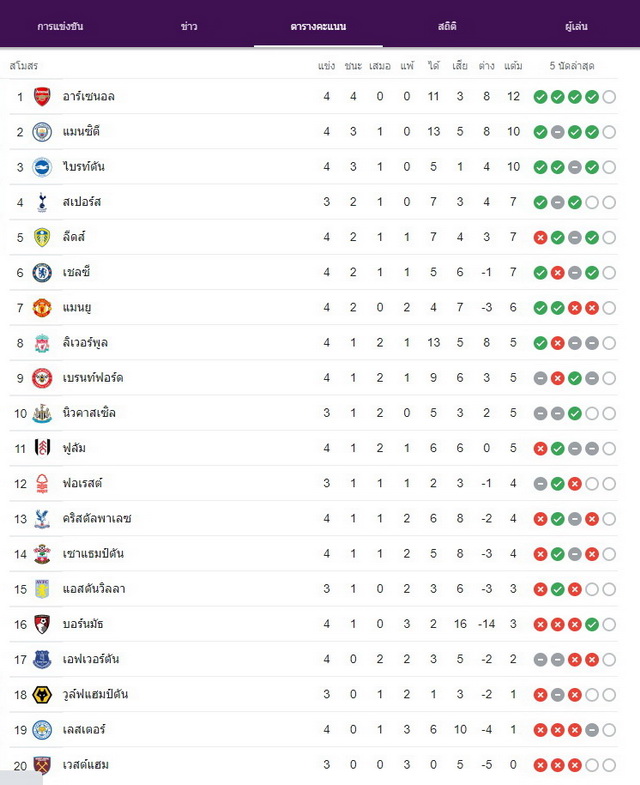Switch to the การแข่งขัน tab
Viewport: 640px width, 785px height.
click(60, 27)
